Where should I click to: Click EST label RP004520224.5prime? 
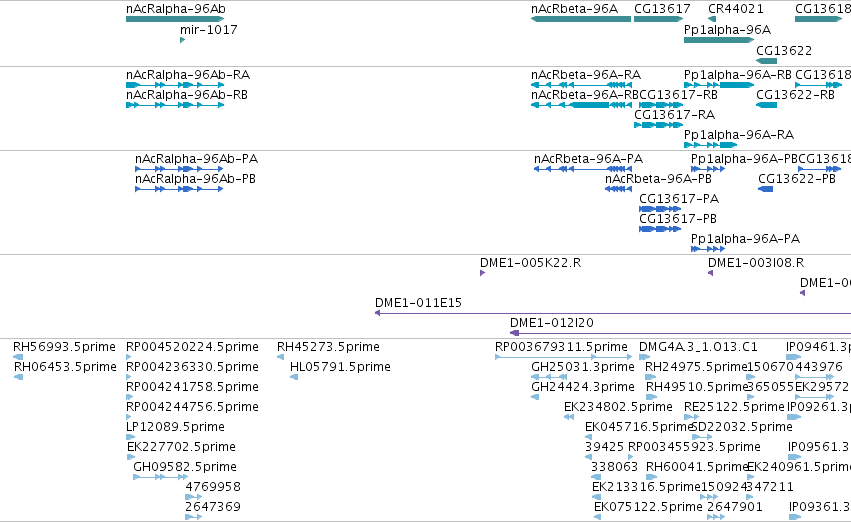[x=192, y=347]
